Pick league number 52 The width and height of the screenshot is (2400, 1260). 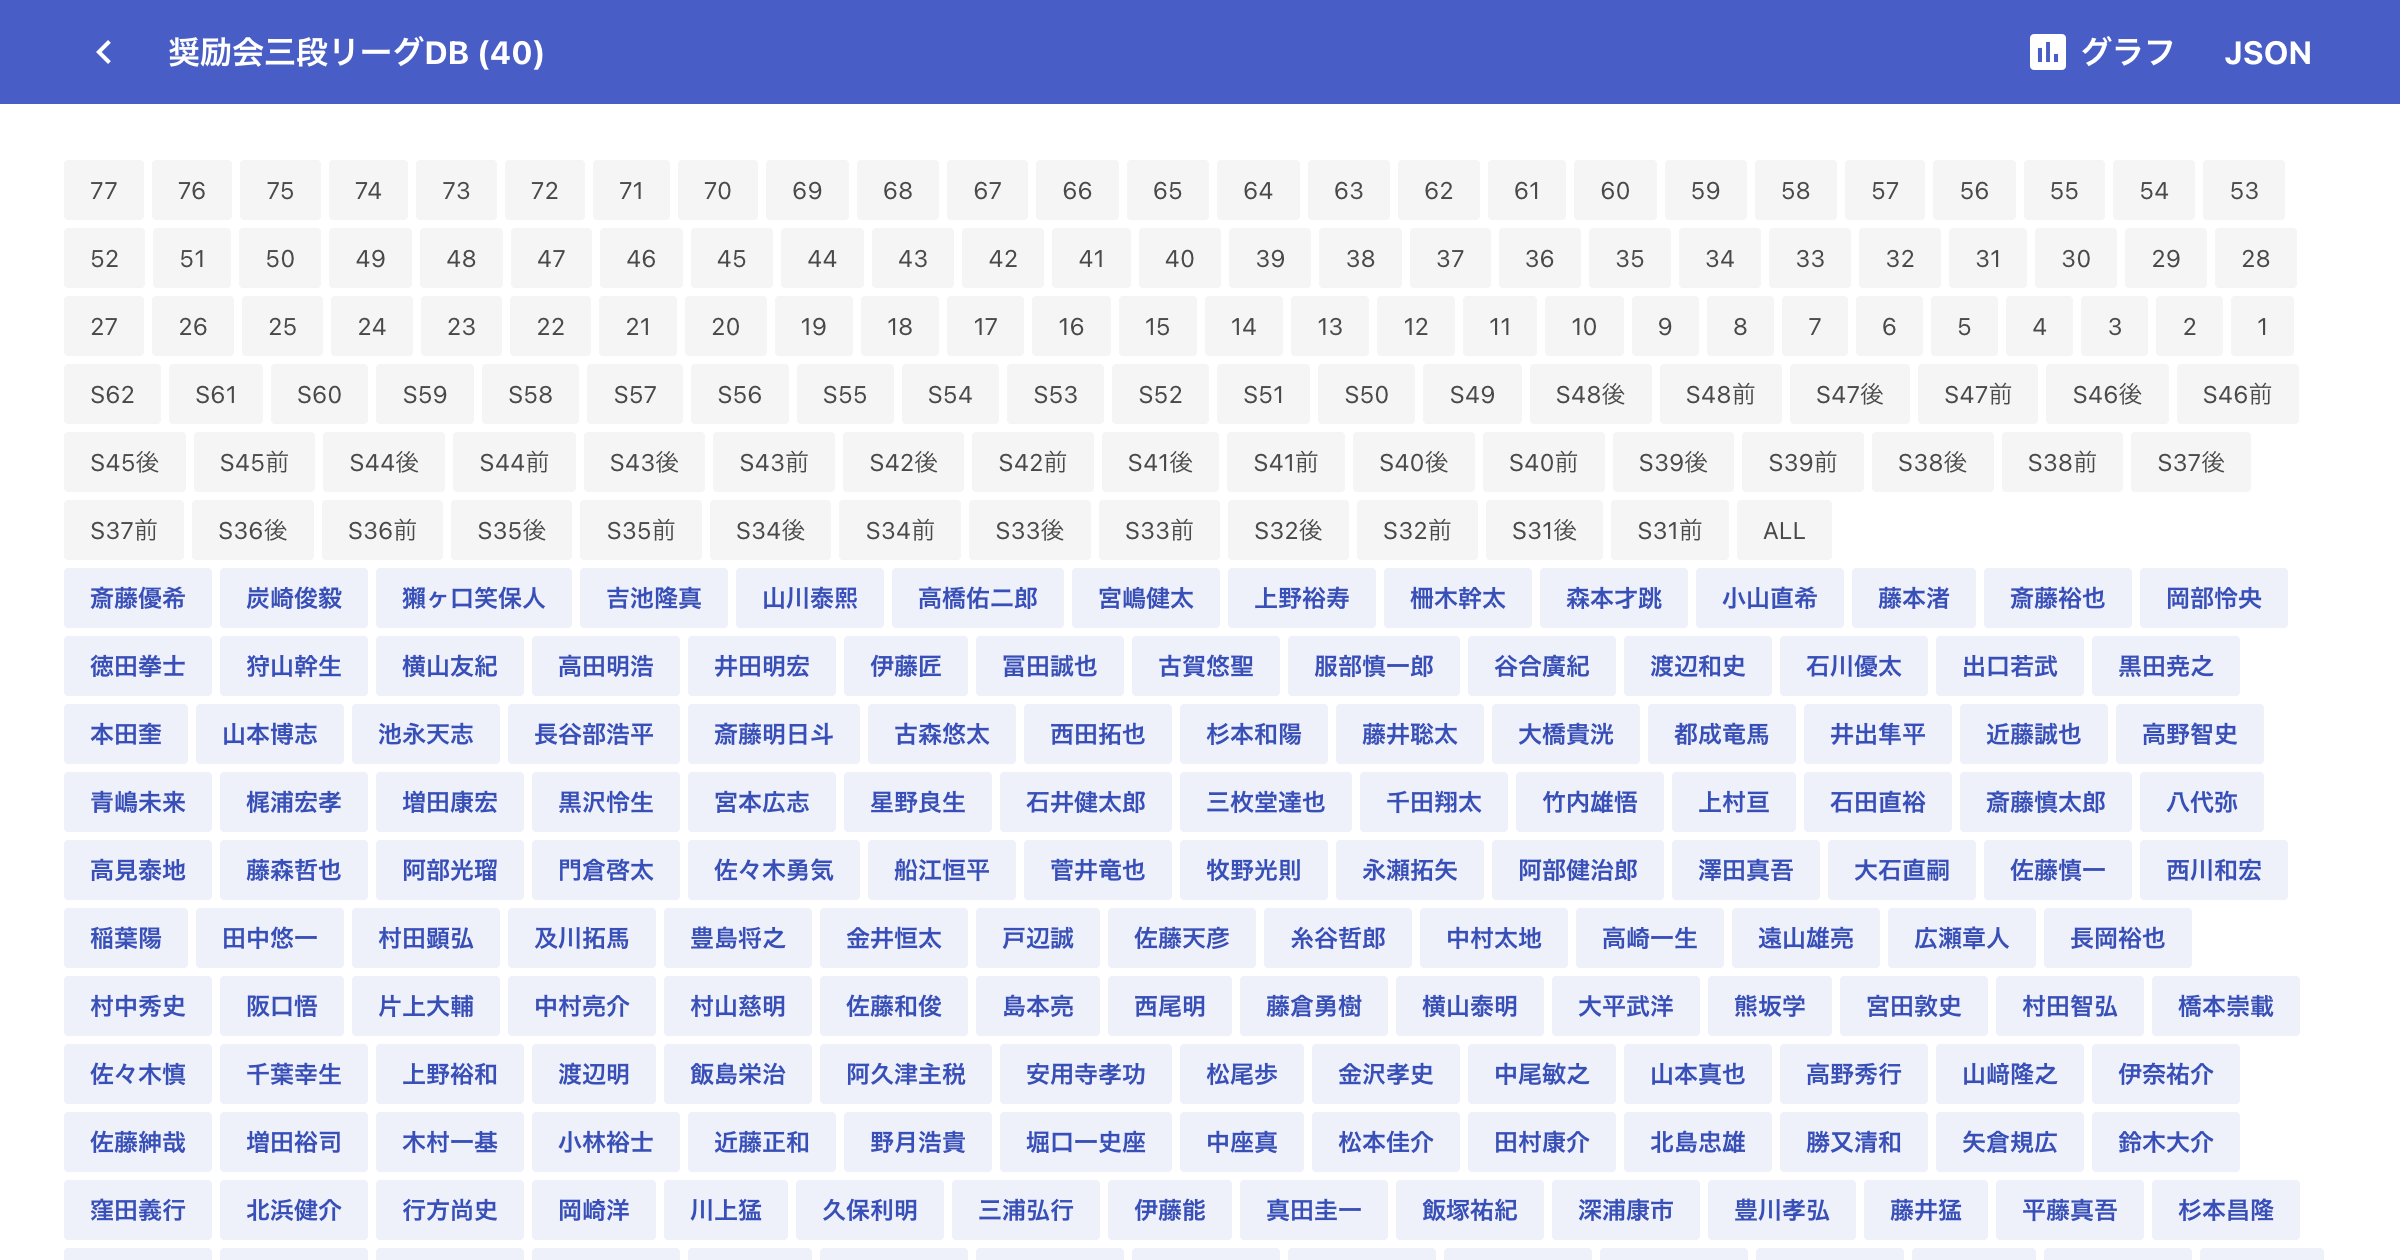(104, 258)
